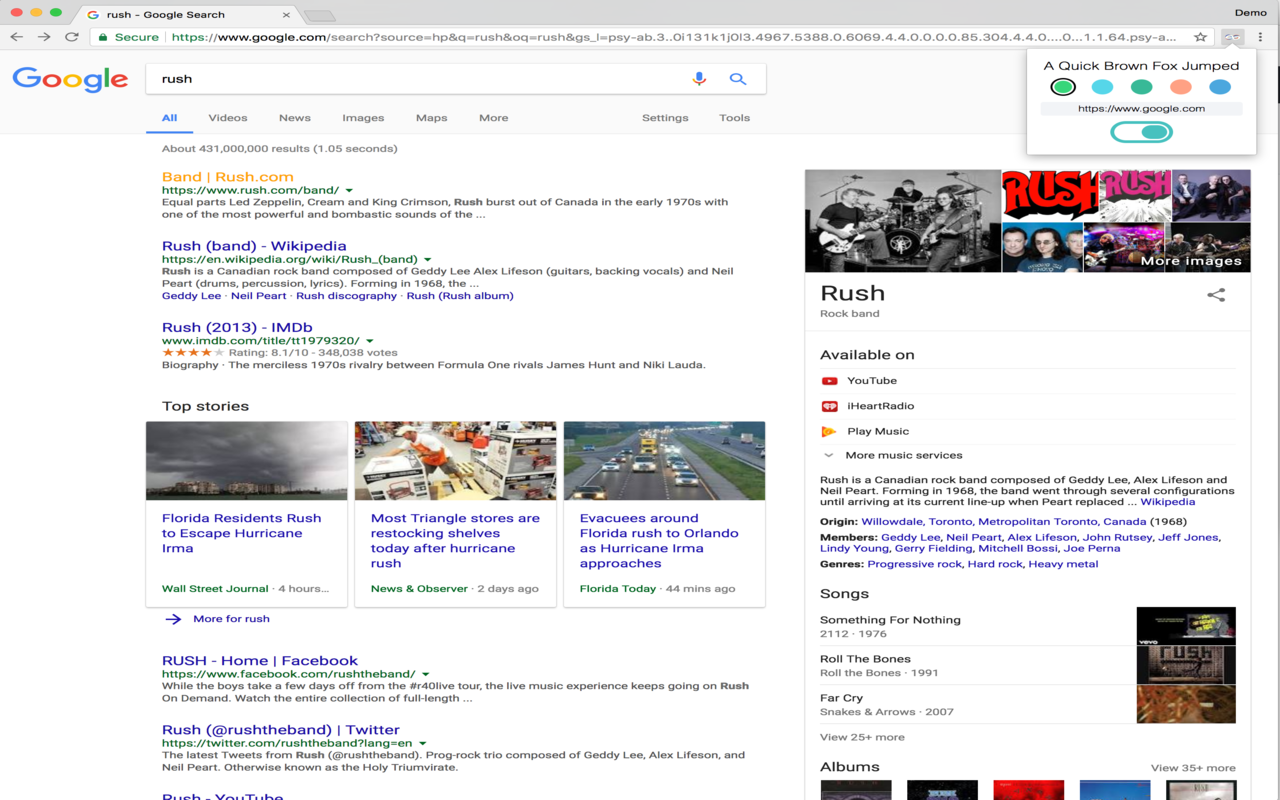Bookmark the page with the star icon
The image size is (1280, 800).
(x=1200, y=37)
